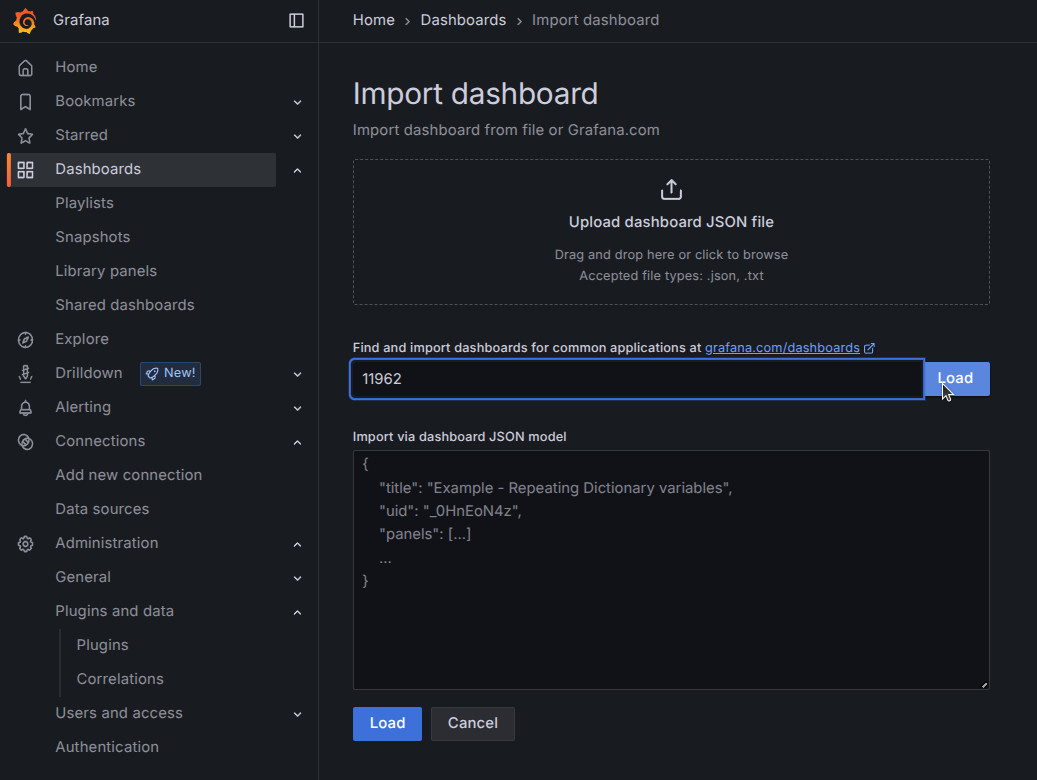Open Authentication in sidebar
The image size is (1037, 780).
pyautogui.click(x=106, y=747)
